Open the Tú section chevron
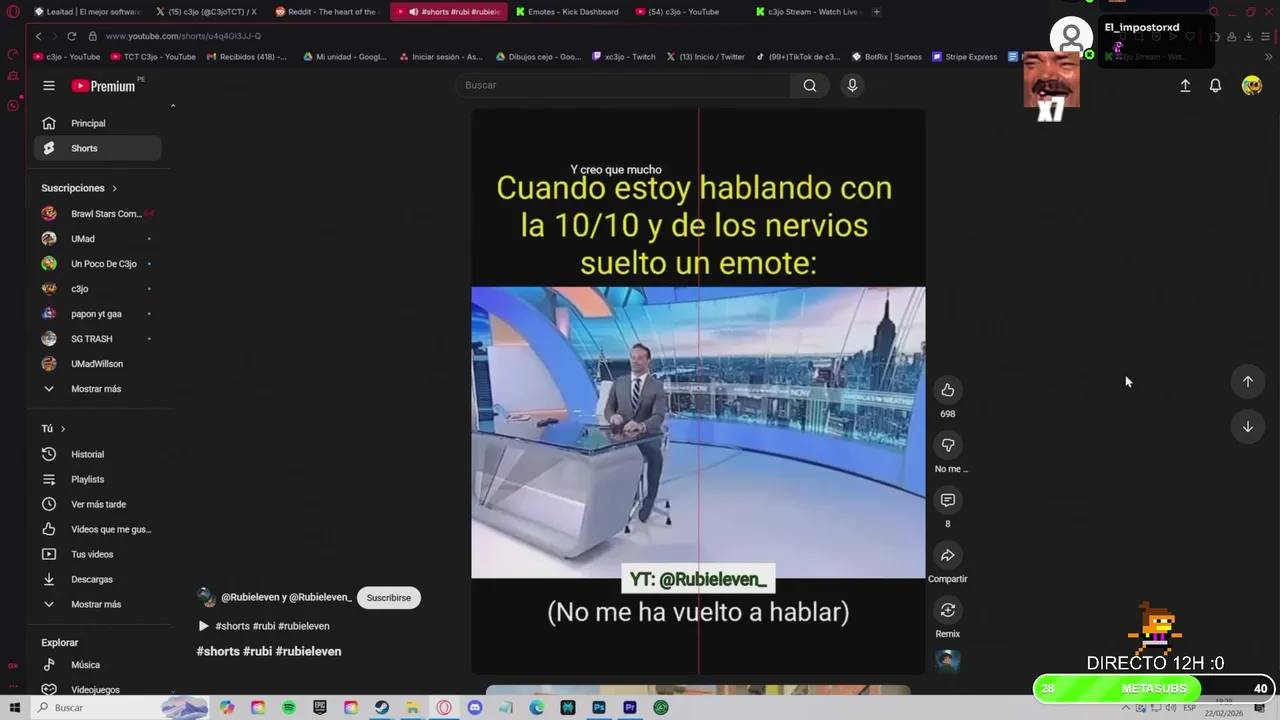This screenshot has height=720, width=1280. coord(63,428)
